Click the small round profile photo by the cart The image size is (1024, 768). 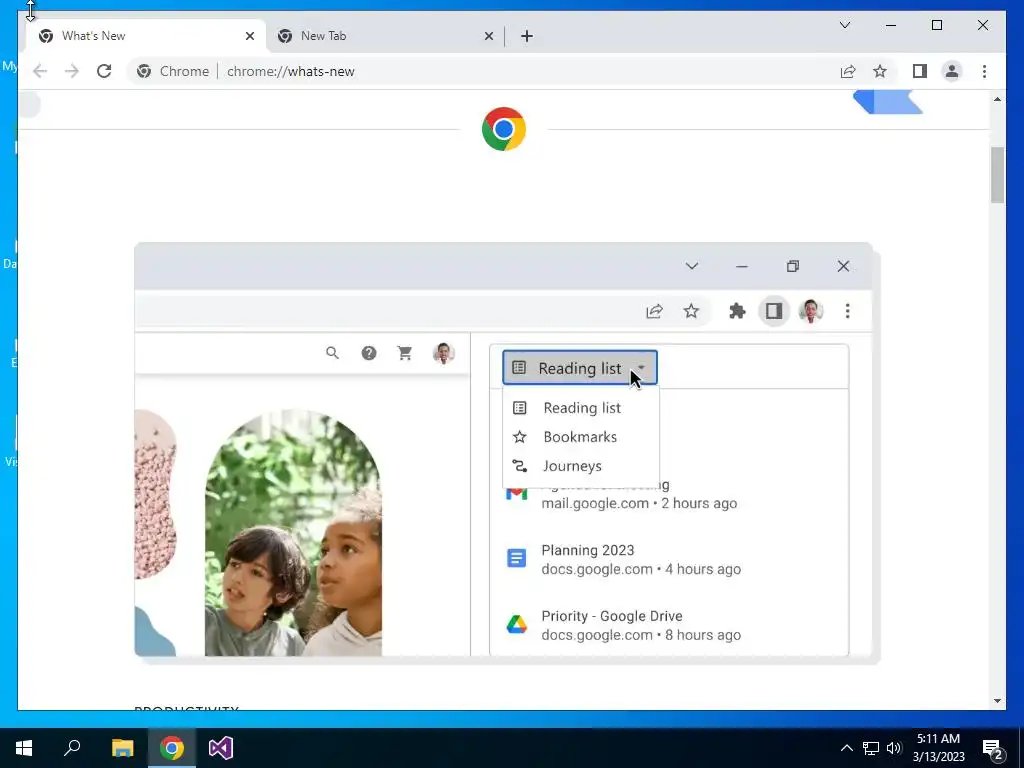(443, 353)
